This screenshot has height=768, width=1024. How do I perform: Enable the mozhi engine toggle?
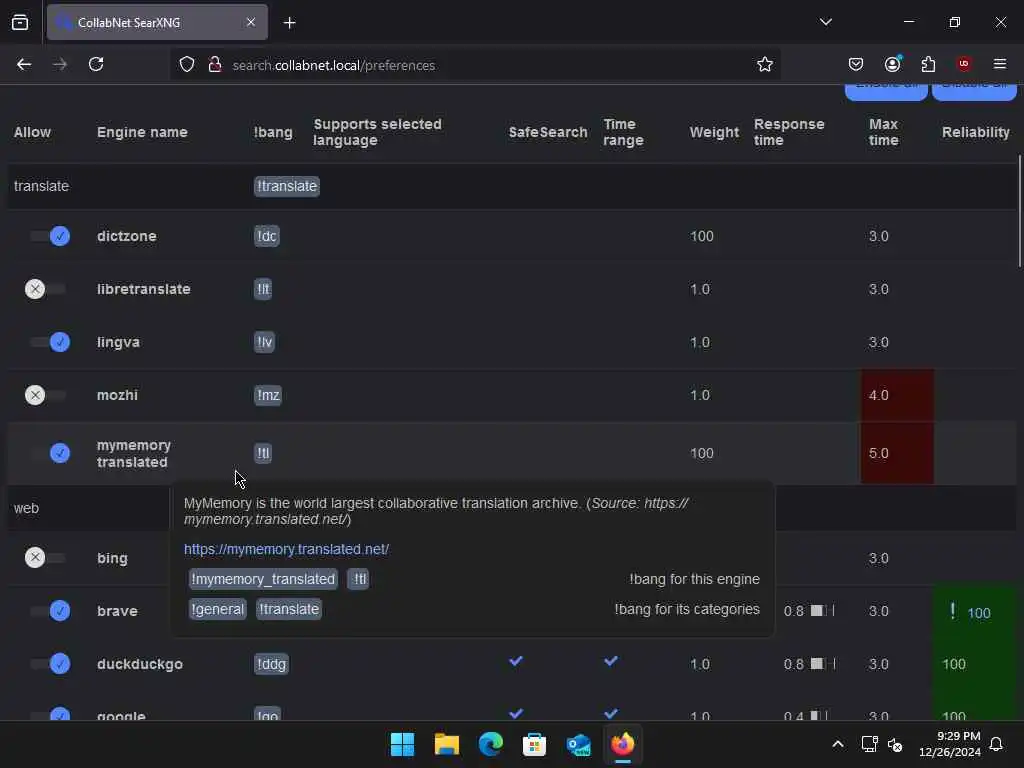tap(44, 395)
